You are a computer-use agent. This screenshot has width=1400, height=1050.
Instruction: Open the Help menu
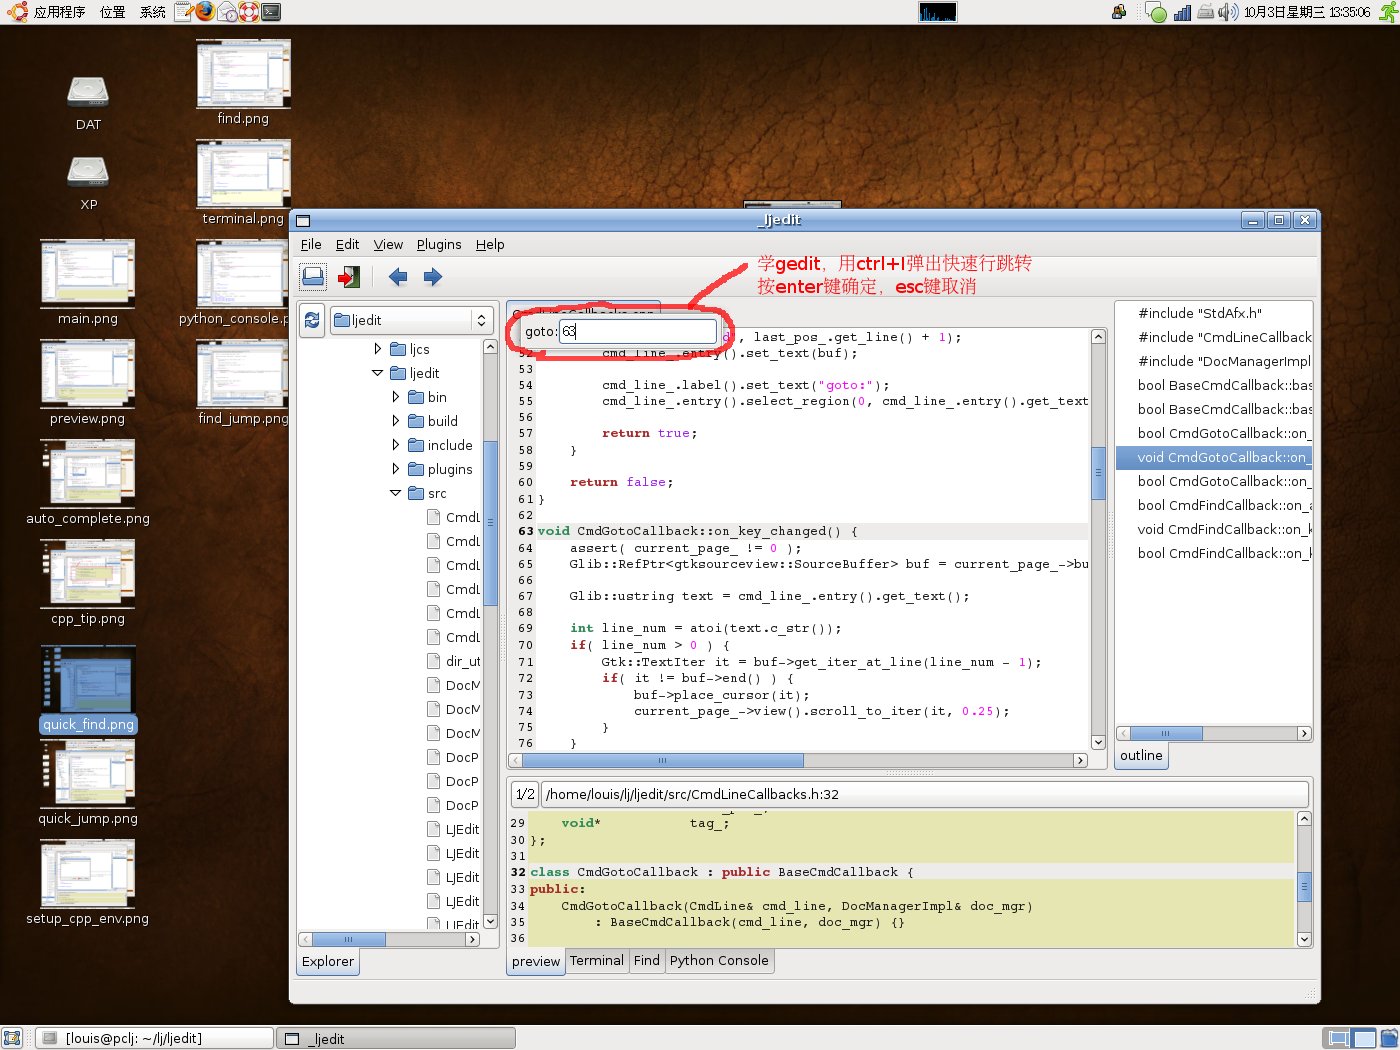490,244
